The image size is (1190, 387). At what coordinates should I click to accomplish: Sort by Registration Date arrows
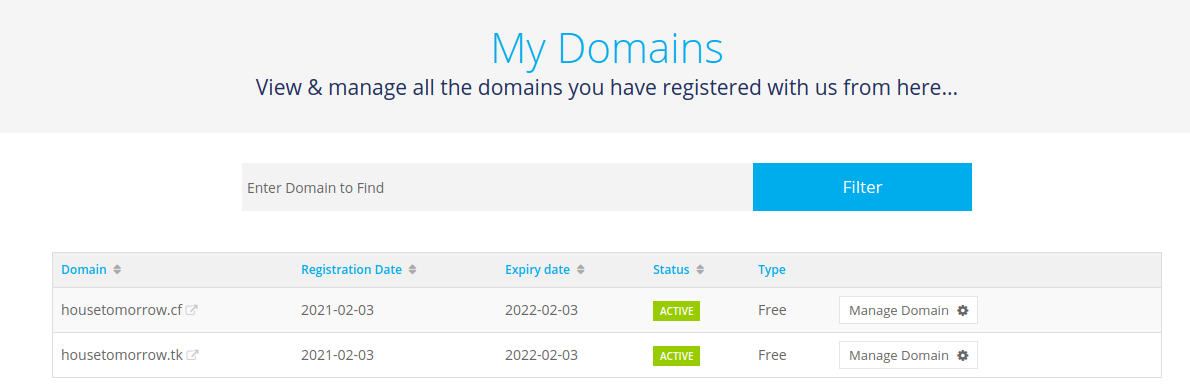pos(412,270)
